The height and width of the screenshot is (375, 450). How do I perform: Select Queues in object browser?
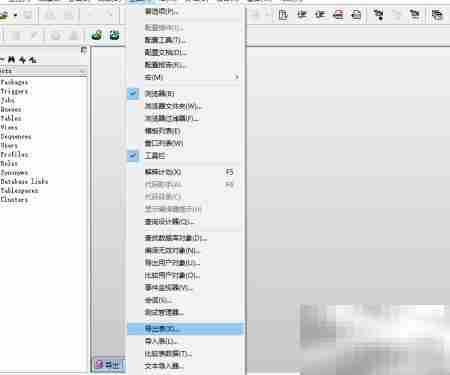11,109
